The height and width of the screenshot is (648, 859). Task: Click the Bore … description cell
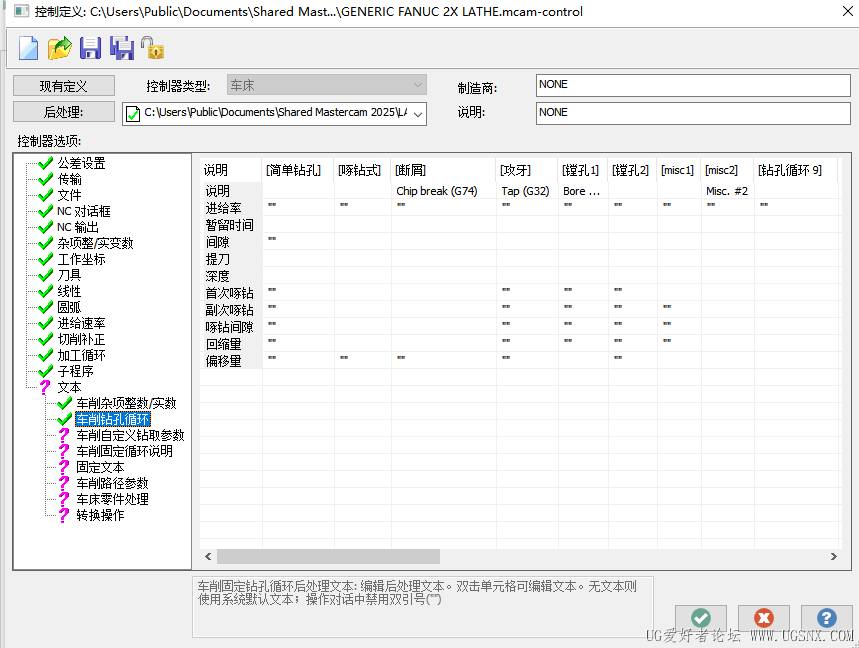click(582, 191)
